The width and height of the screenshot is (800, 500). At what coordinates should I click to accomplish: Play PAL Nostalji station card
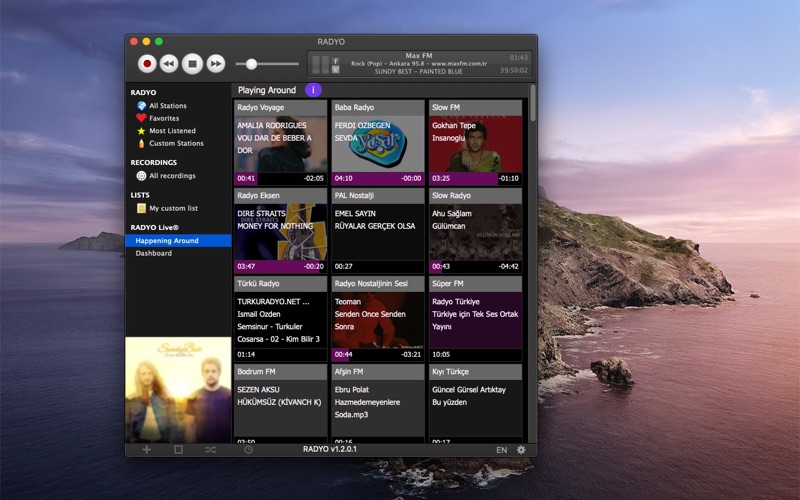pos(378,231)
